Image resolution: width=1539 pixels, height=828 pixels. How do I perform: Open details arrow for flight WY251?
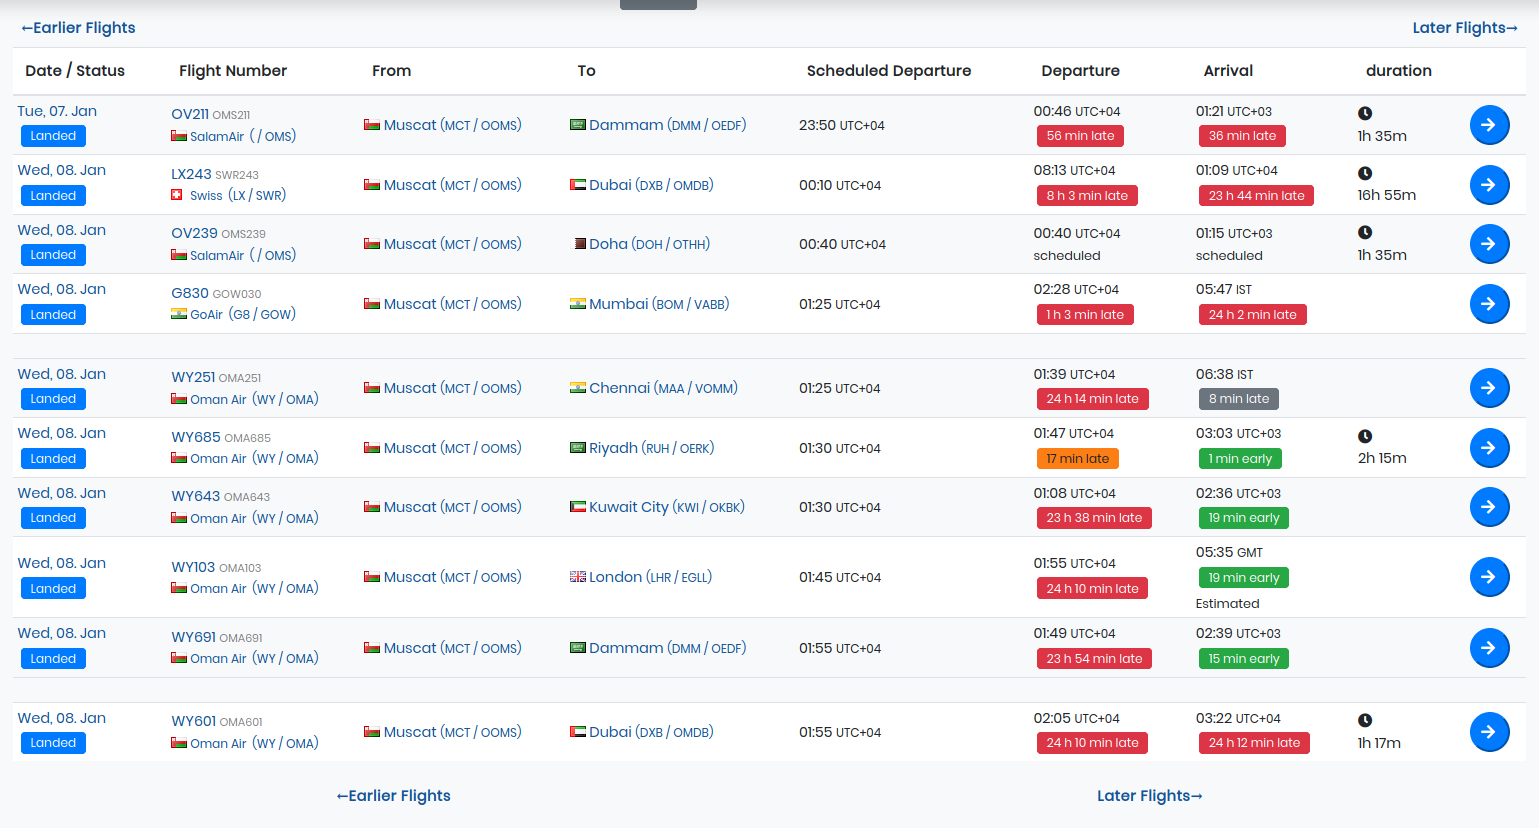tap(1489, 388)
